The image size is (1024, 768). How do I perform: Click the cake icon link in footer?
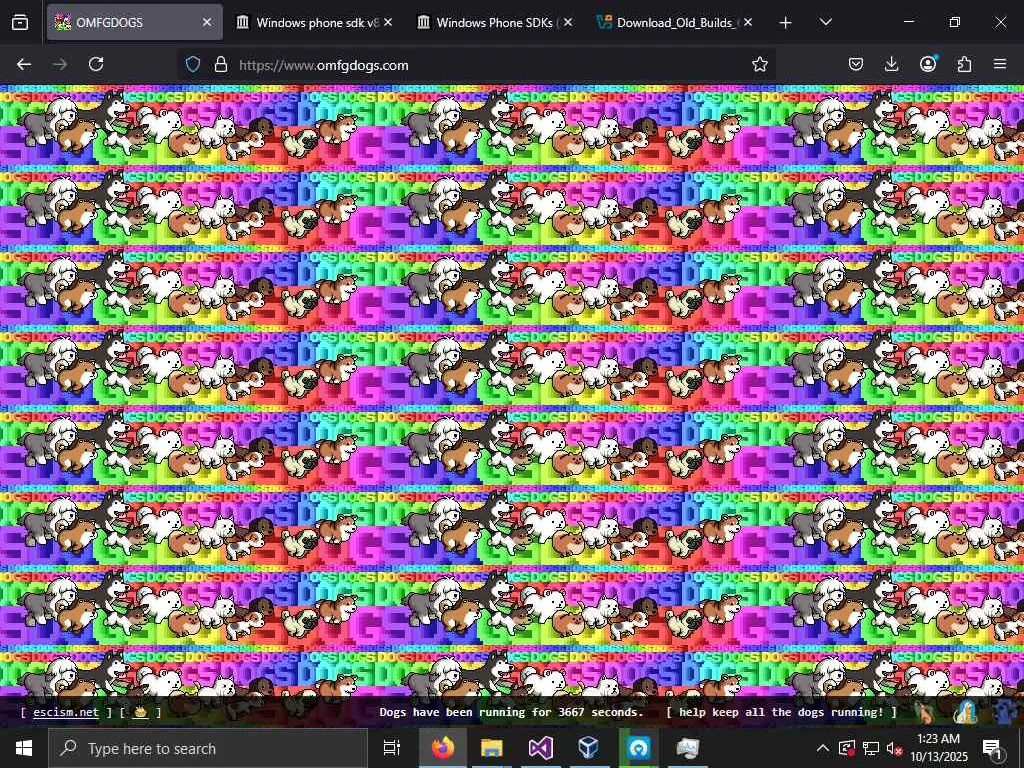(140, 712)
